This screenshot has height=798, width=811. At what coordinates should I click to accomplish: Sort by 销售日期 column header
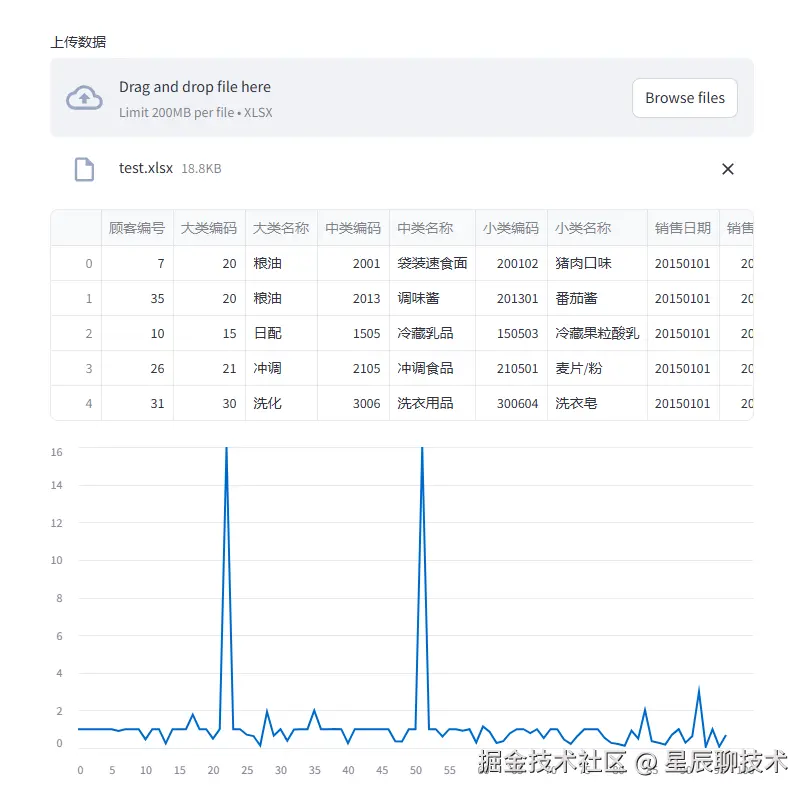[x=683, y=228]
